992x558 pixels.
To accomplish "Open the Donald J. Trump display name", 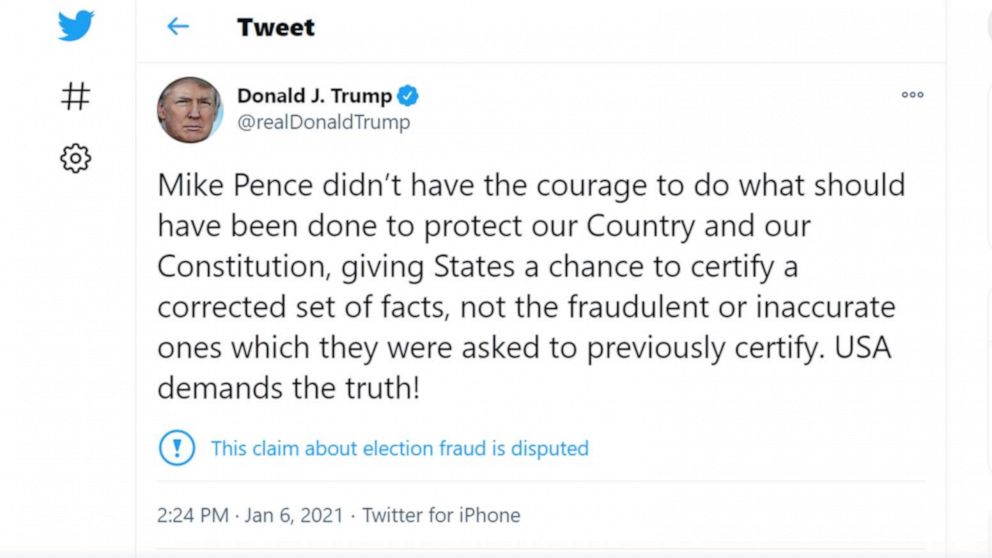I will tap(314, 96).
